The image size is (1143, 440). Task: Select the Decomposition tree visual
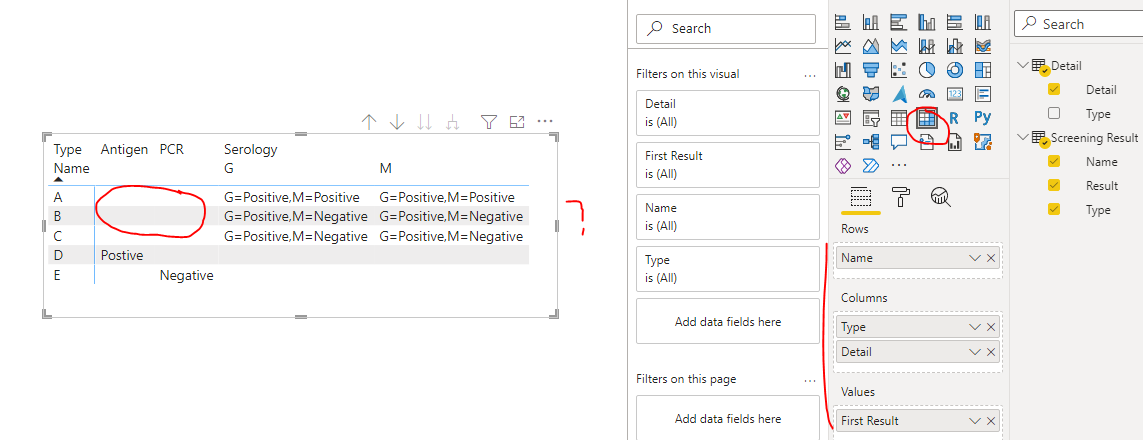click(x=870, y=141)
